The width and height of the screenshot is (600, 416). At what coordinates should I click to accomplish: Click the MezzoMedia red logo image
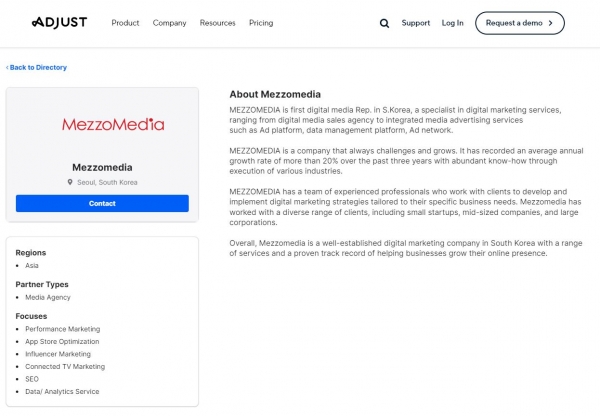[x=113, y=124]
